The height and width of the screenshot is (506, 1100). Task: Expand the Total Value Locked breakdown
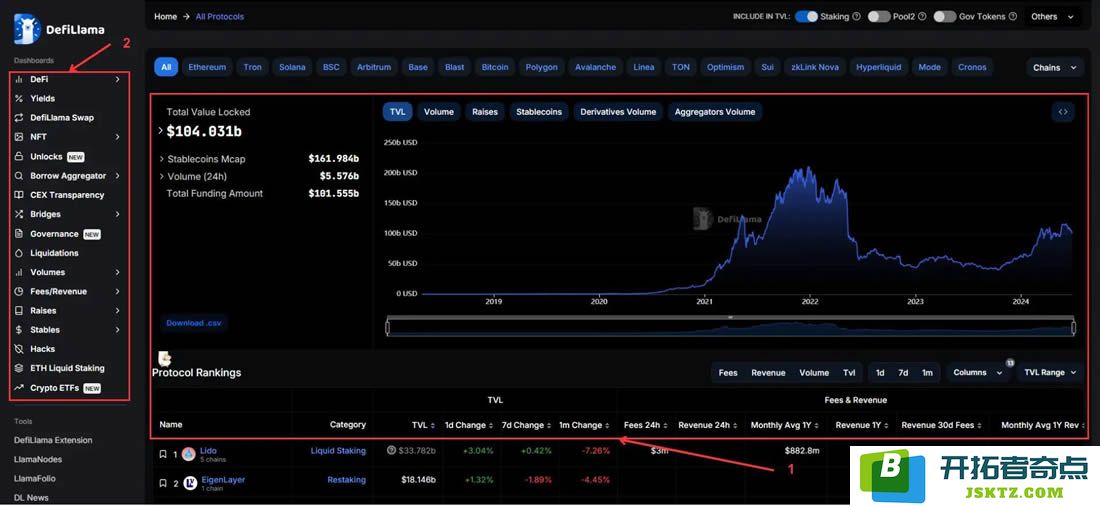pos(161,131)
